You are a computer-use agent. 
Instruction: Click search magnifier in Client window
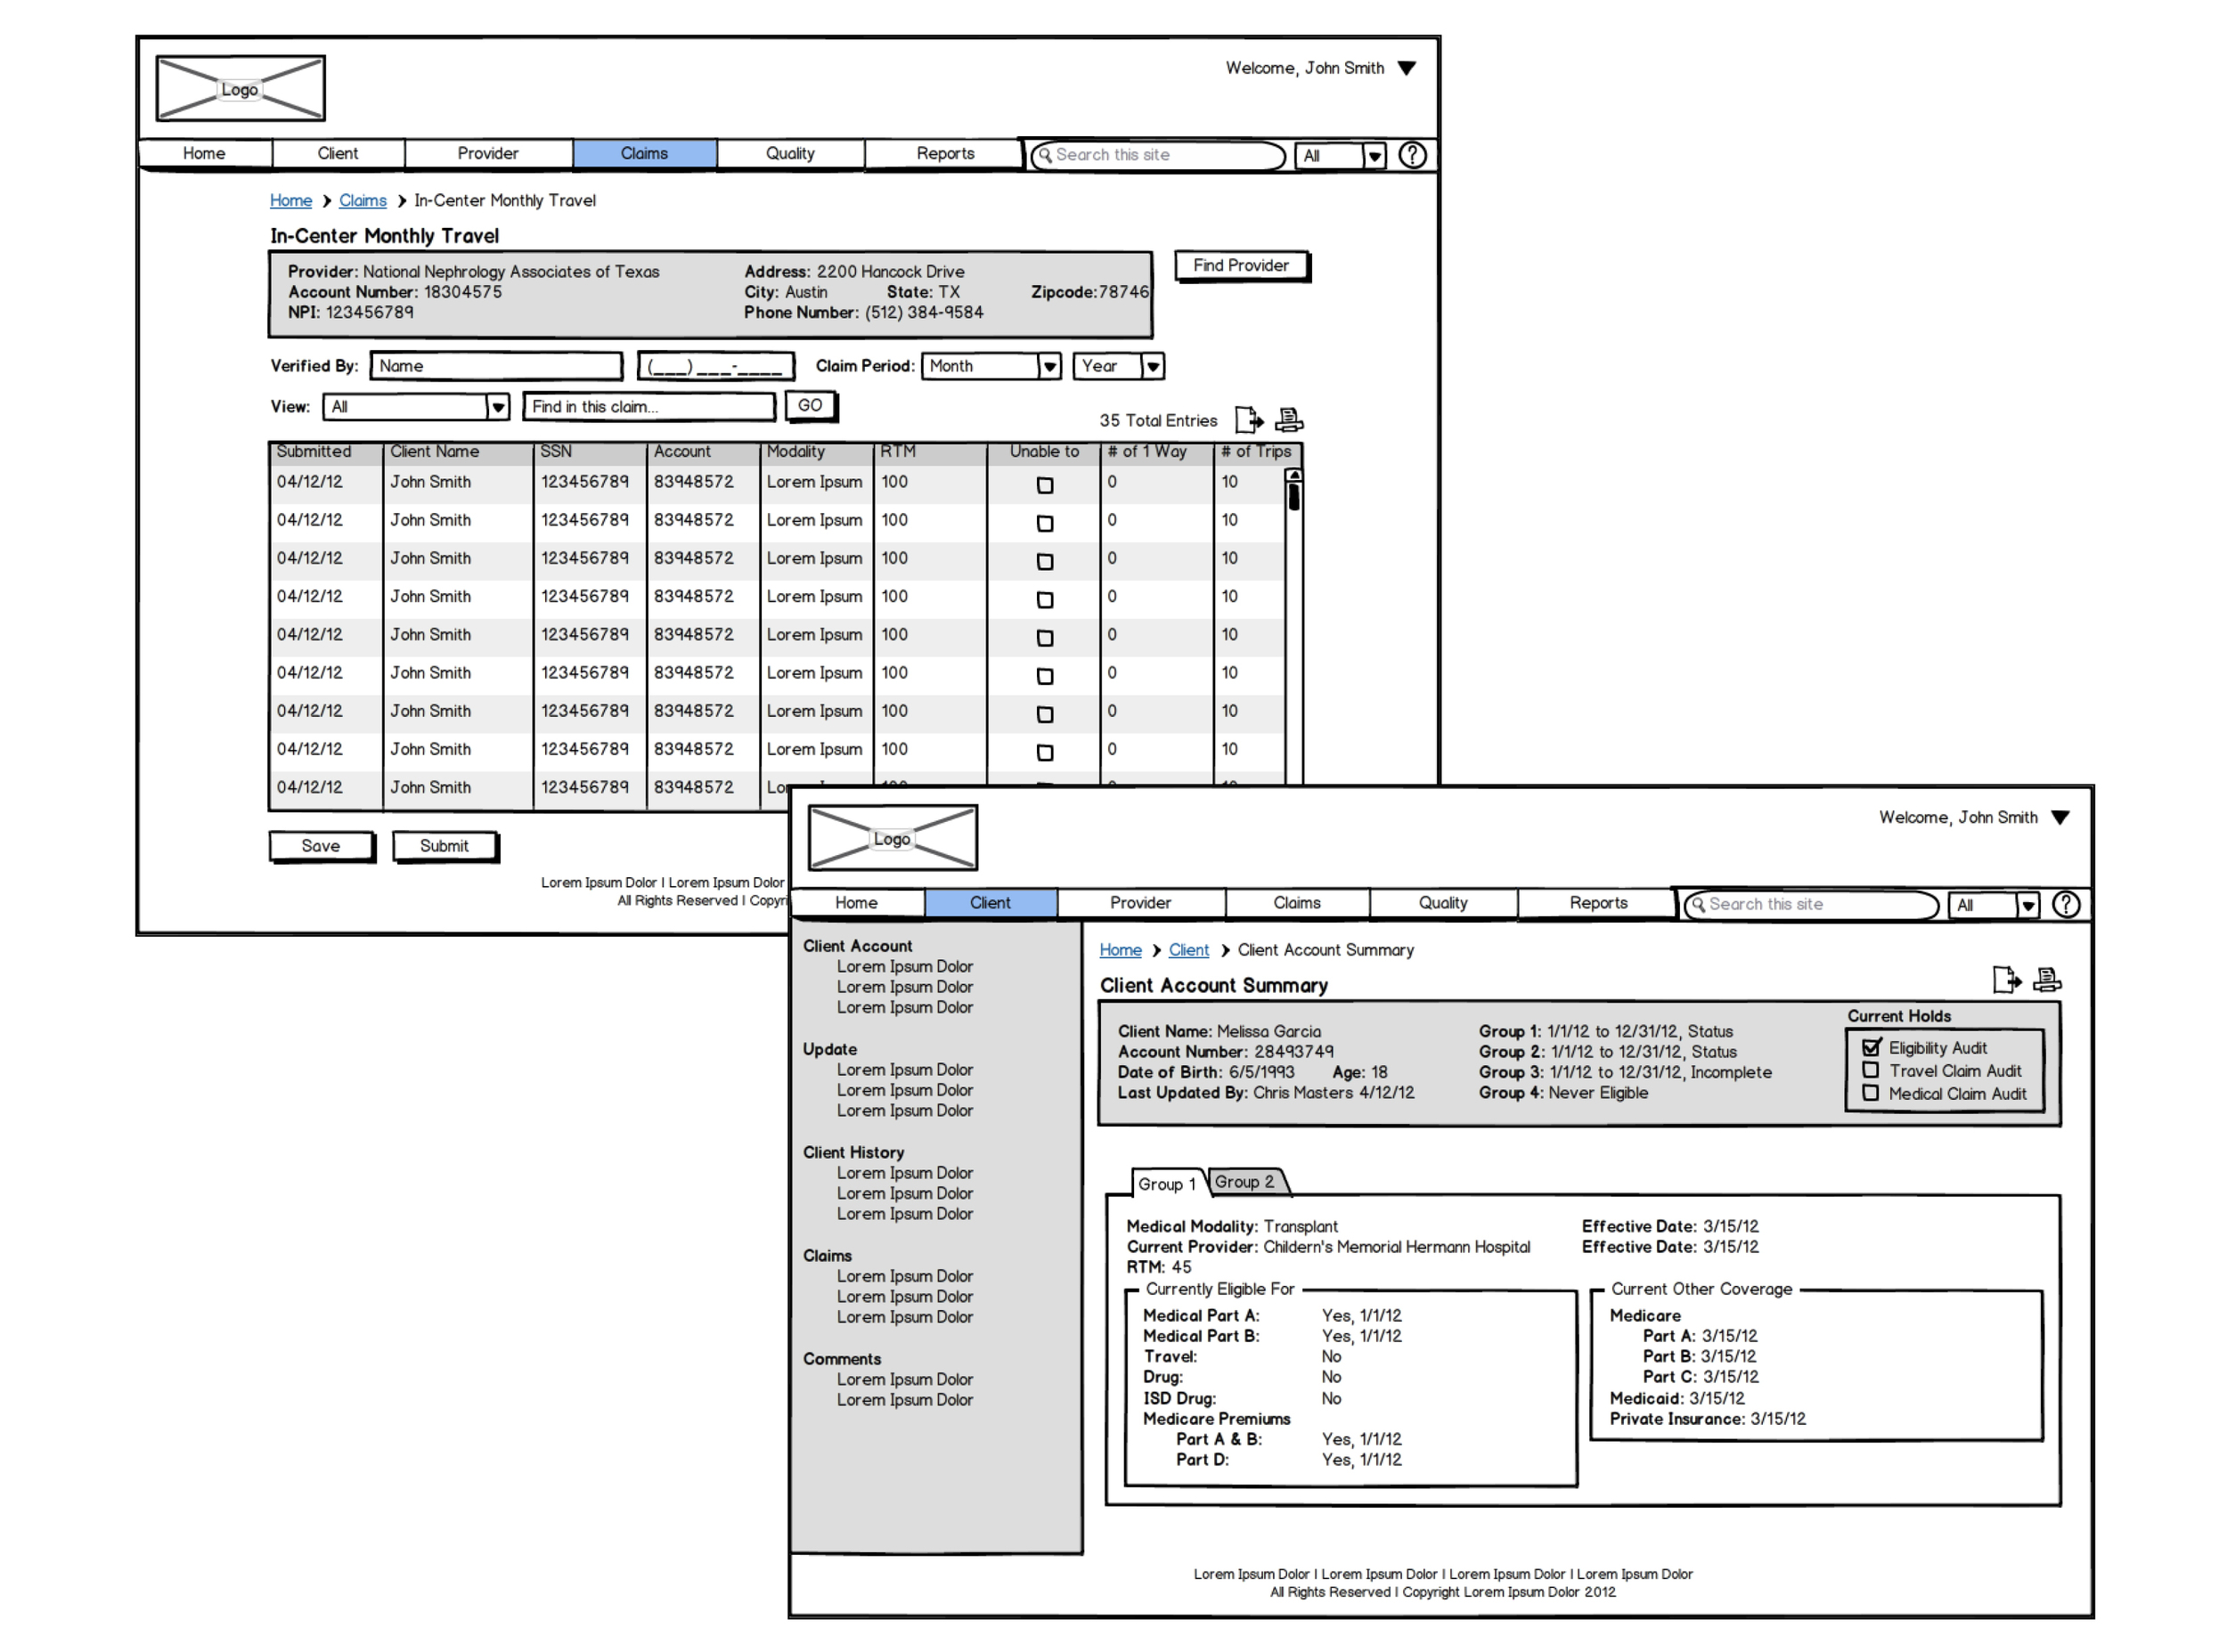[1697, 904]
